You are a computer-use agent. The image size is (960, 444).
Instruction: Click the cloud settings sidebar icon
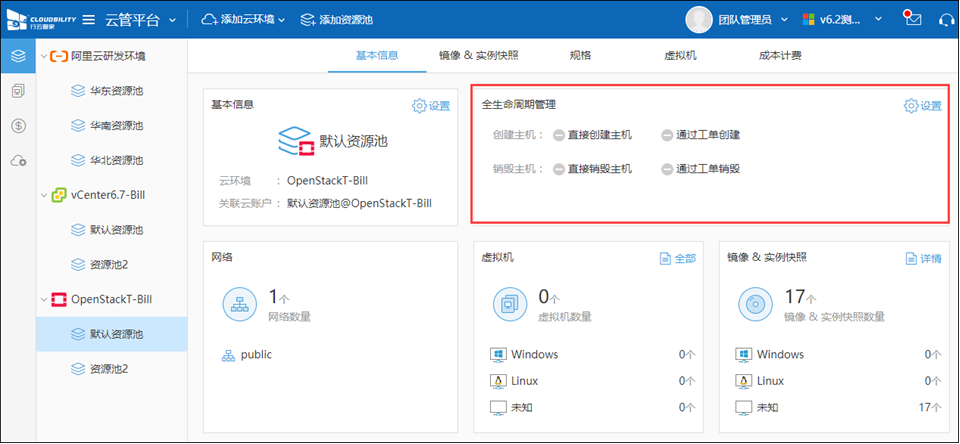click(x=18, y=160)
